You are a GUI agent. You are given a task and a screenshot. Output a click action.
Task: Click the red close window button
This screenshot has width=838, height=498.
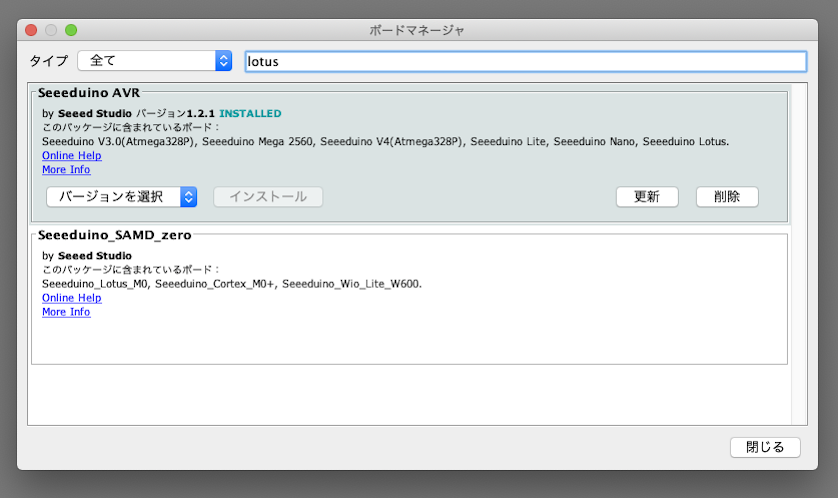pos(31,30)
